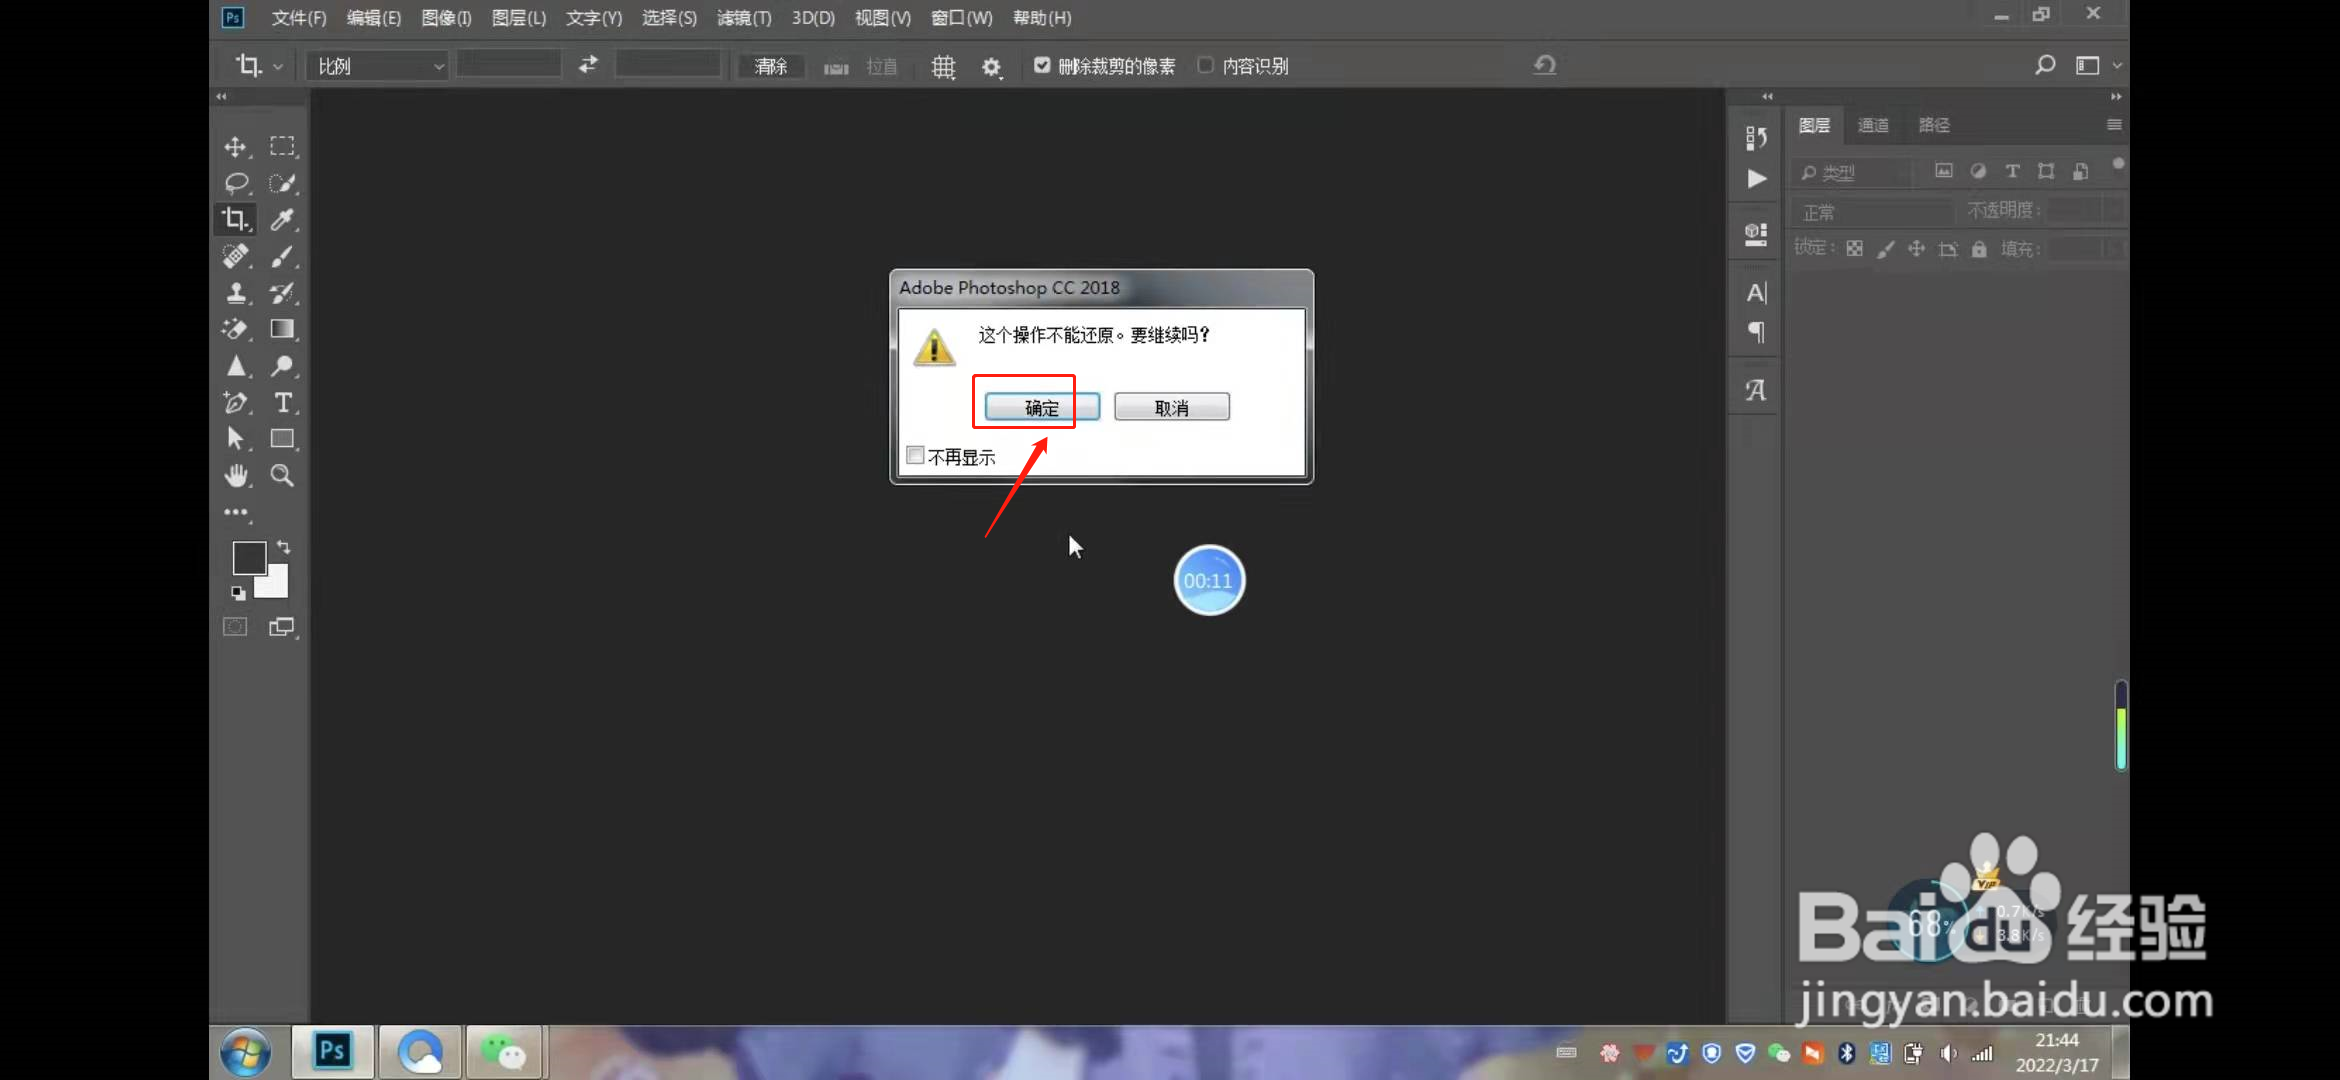The image size is (2340, 1080).
Task: Click the foreground color swatch
Action: 248,557
